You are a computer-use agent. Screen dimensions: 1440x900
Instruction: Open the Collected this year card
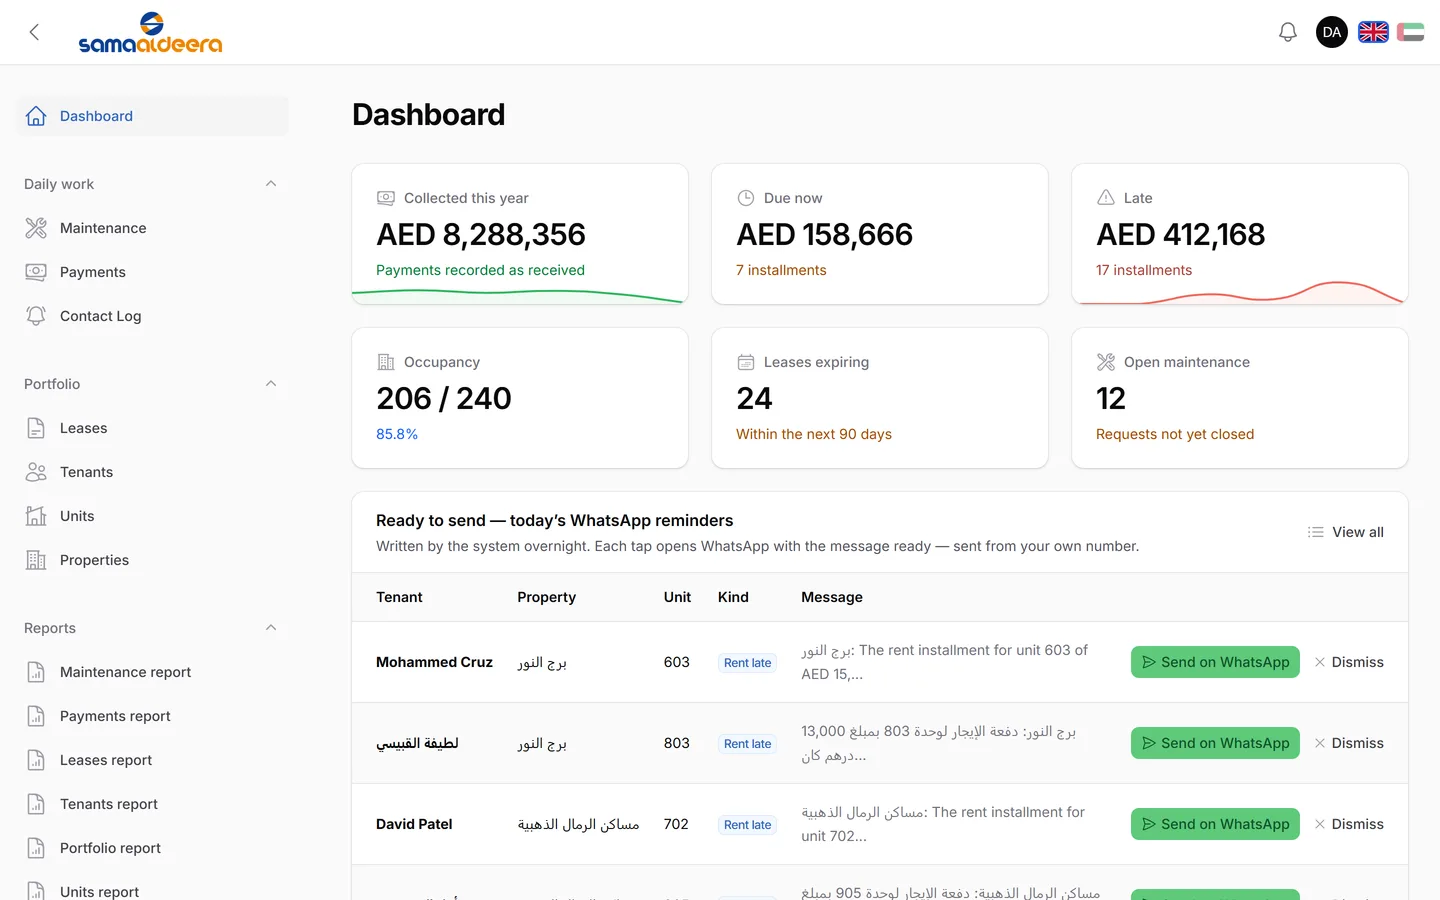[520, 234]
